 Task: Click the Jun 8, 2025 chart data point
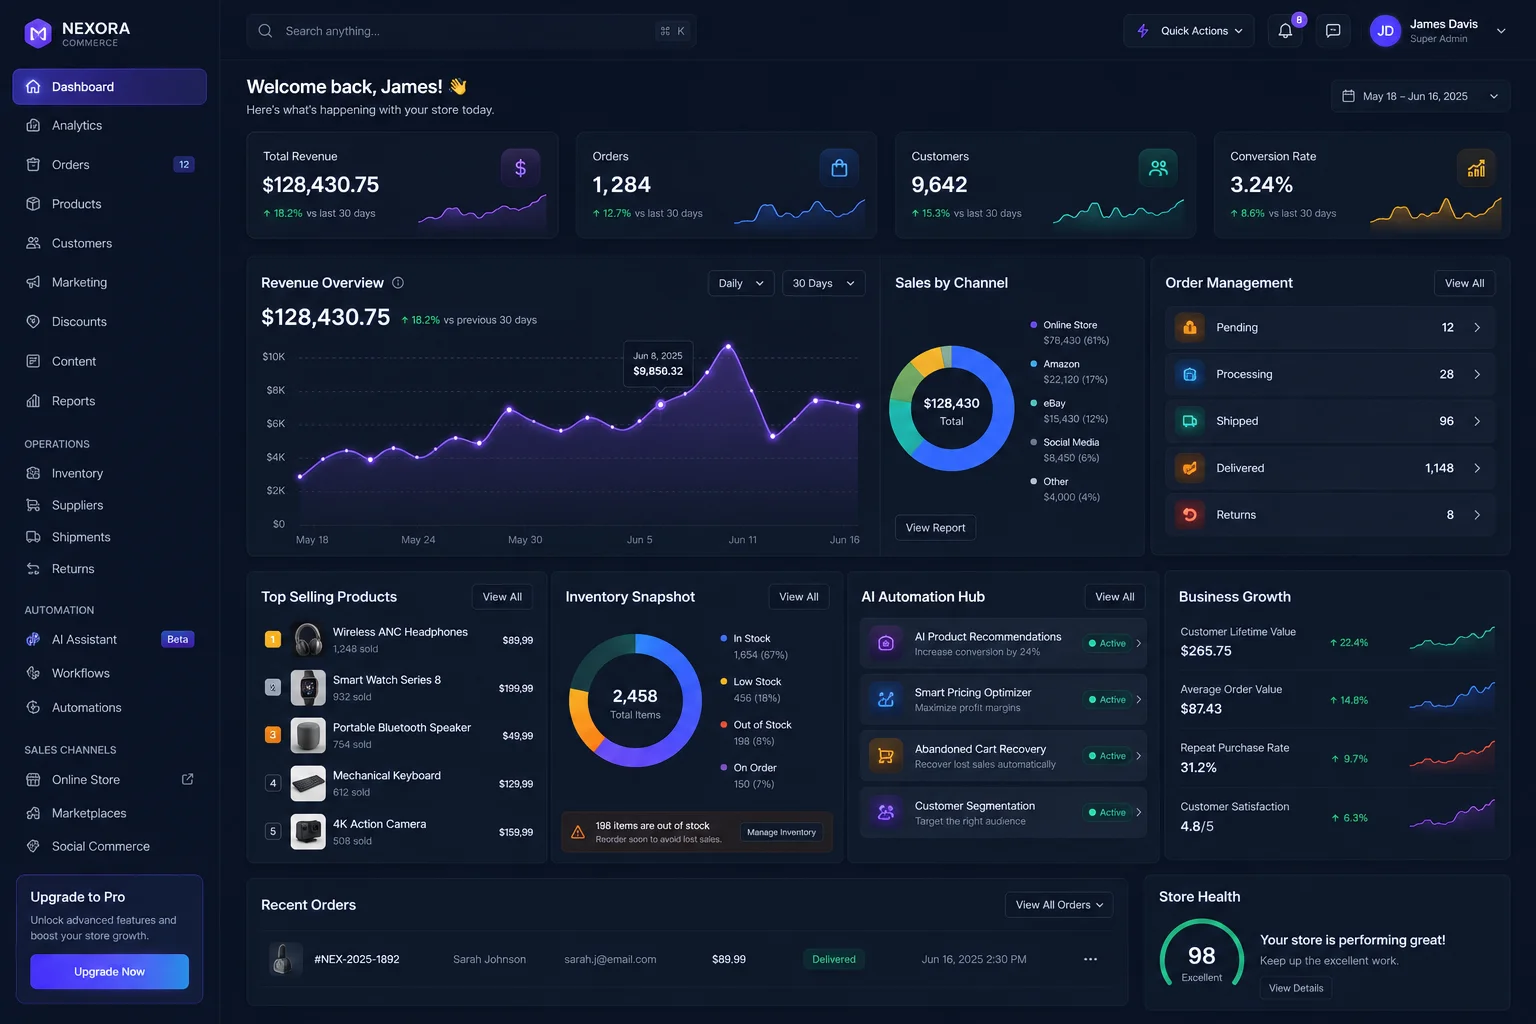tap(660, 405)
